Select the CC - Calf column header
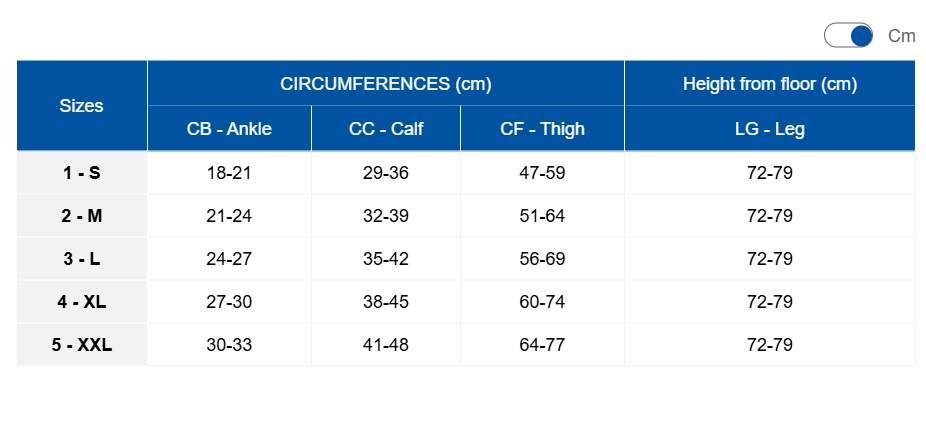Screen dimensions: 926x423 click(386, 129)
